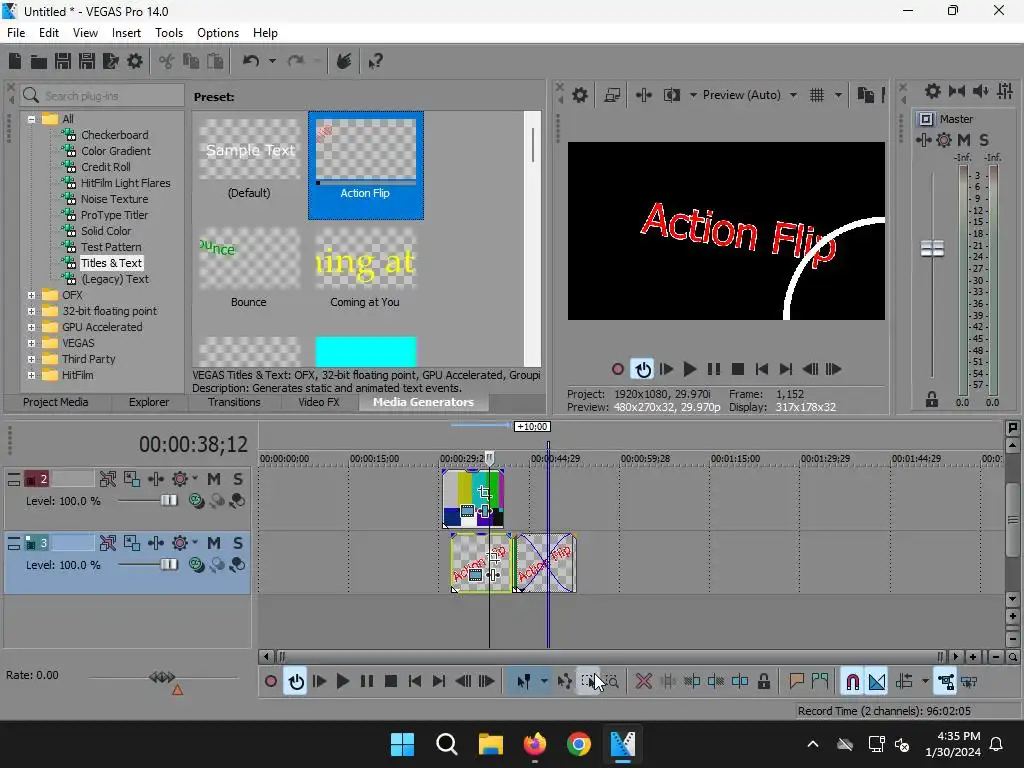Open the undo history dropdown arrow
Viewport: 1024px width, 768px height.
click(x=272, y=61)
